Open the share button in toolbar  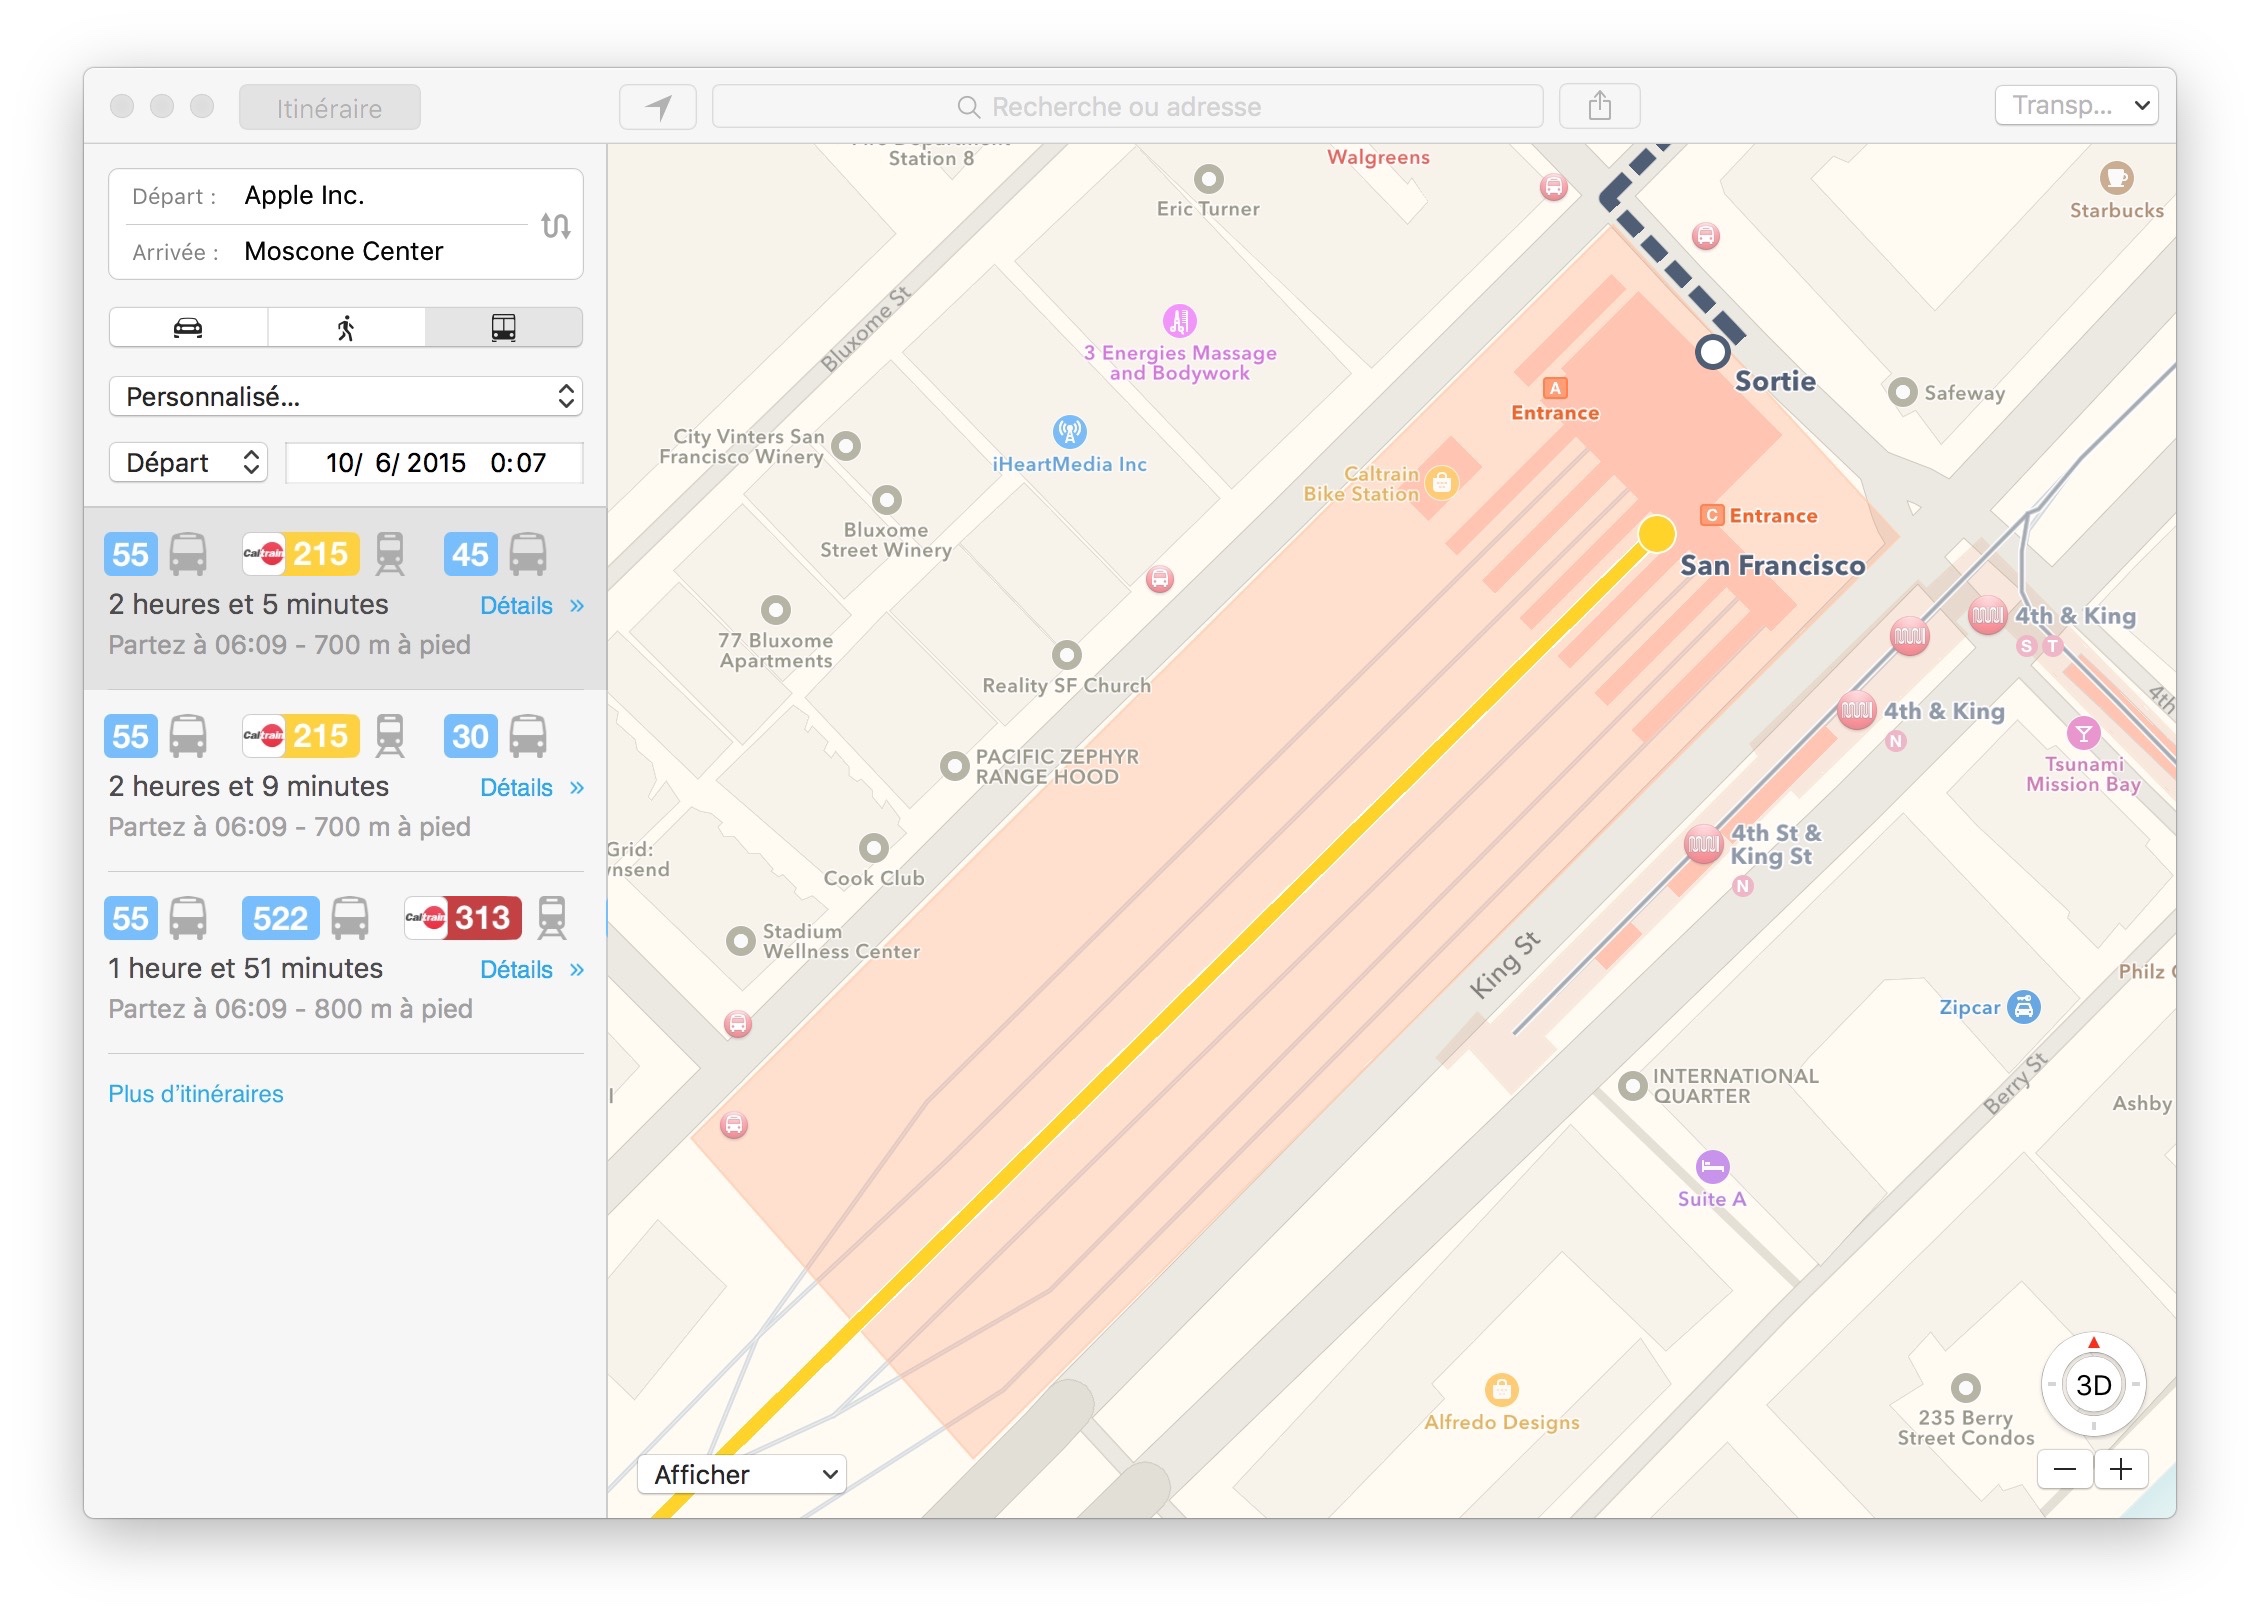pos(1600,106)
